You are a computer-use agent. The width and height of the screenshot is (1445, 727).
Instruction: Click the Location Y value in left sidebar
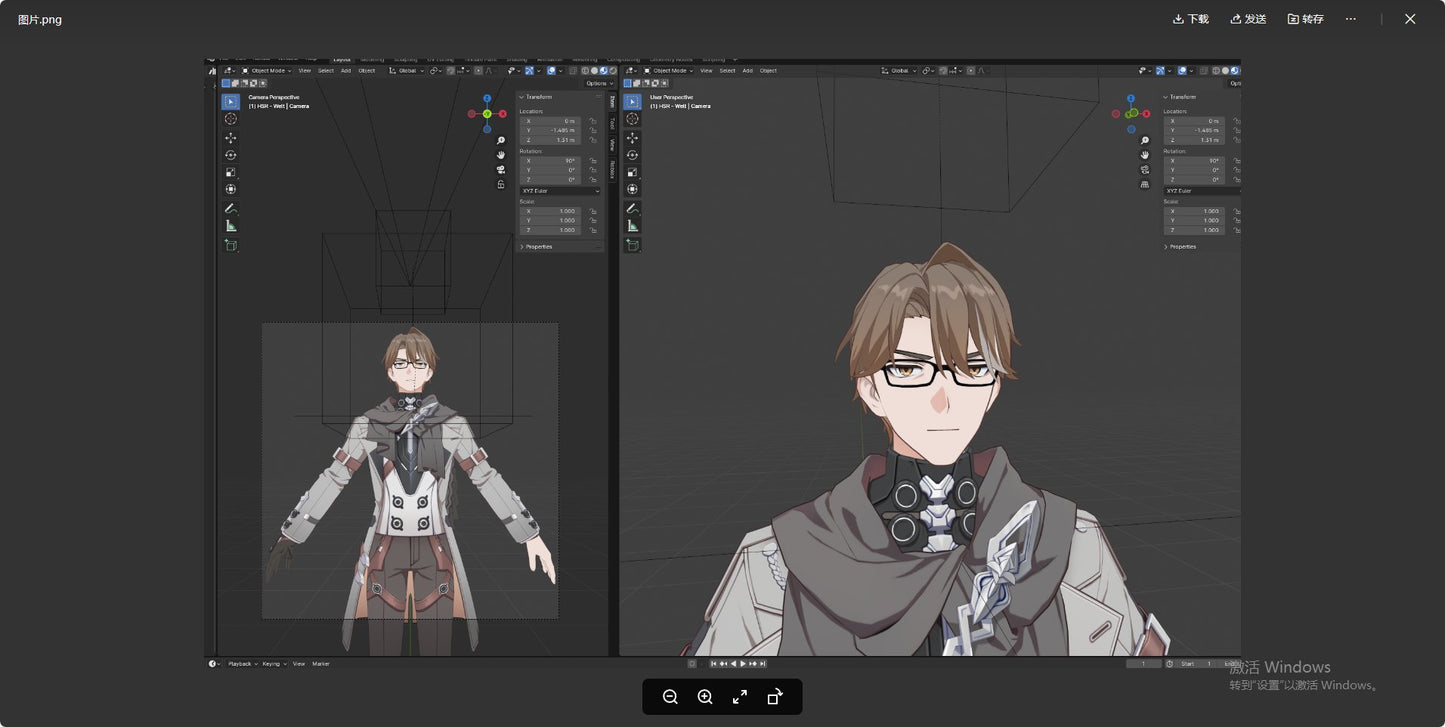(x=551, y=130)
